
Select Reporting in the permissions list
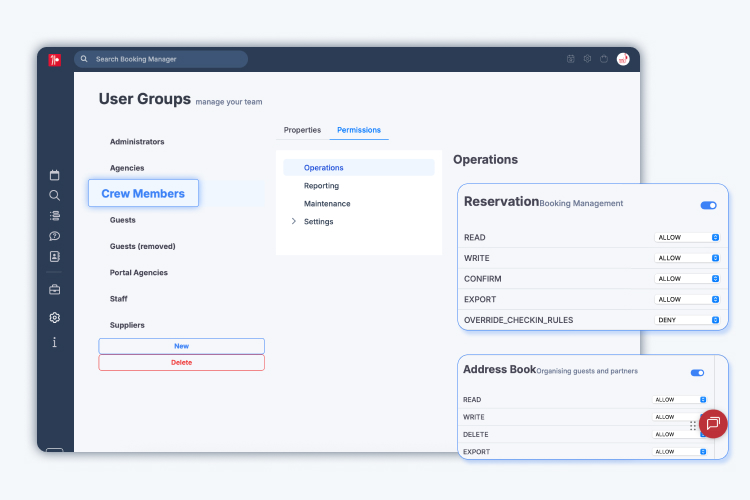point(321,186)
